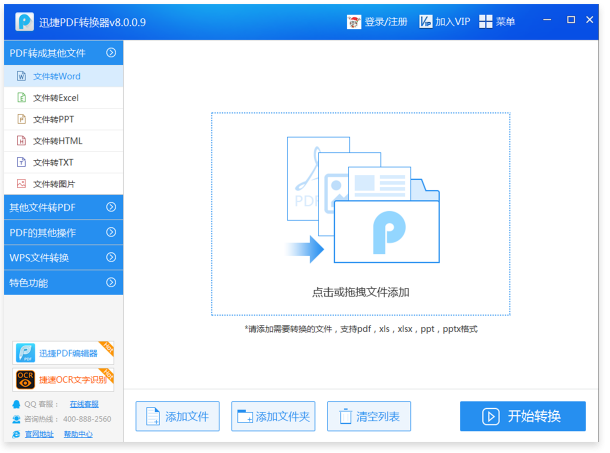Screen dimensions: 610x453
Task: Click the hotline headset icon
Action: click(x=16, y=419)
